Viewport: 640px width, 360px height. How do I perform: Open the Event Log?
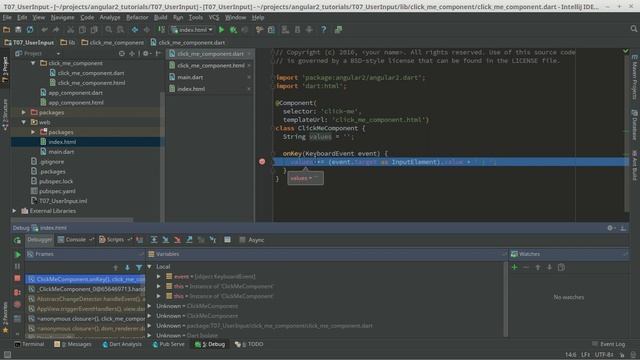[608, 344]
